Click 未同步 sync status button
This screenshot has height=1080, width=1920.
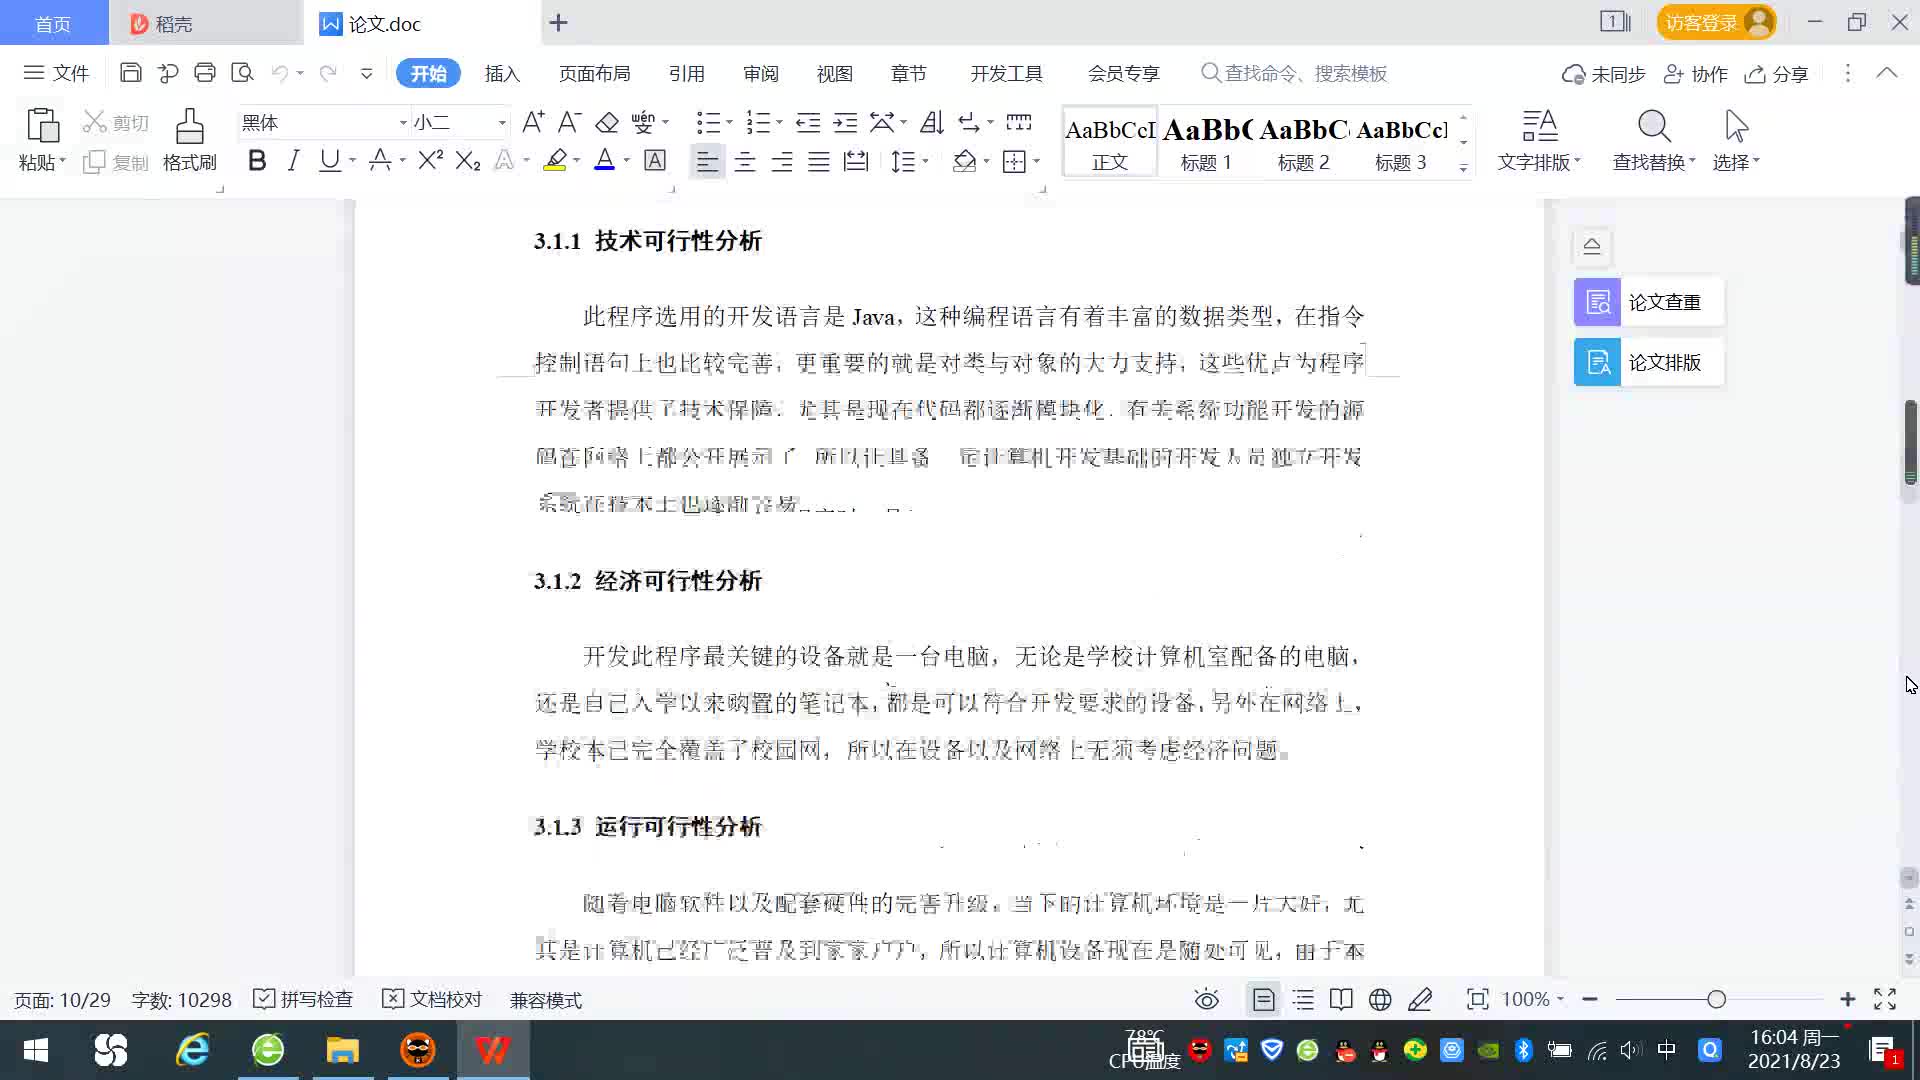click(1604, 74)
